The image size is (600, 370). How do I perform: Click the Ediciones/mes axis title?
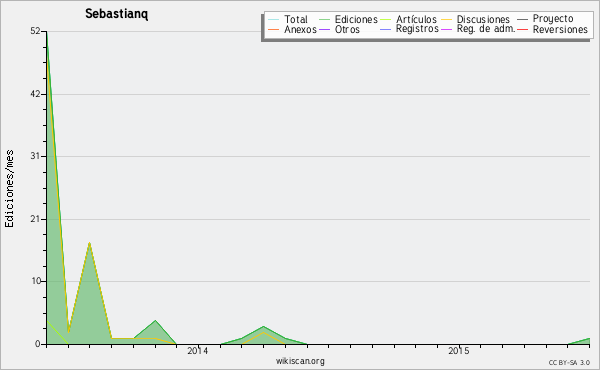tap(10, 189)
